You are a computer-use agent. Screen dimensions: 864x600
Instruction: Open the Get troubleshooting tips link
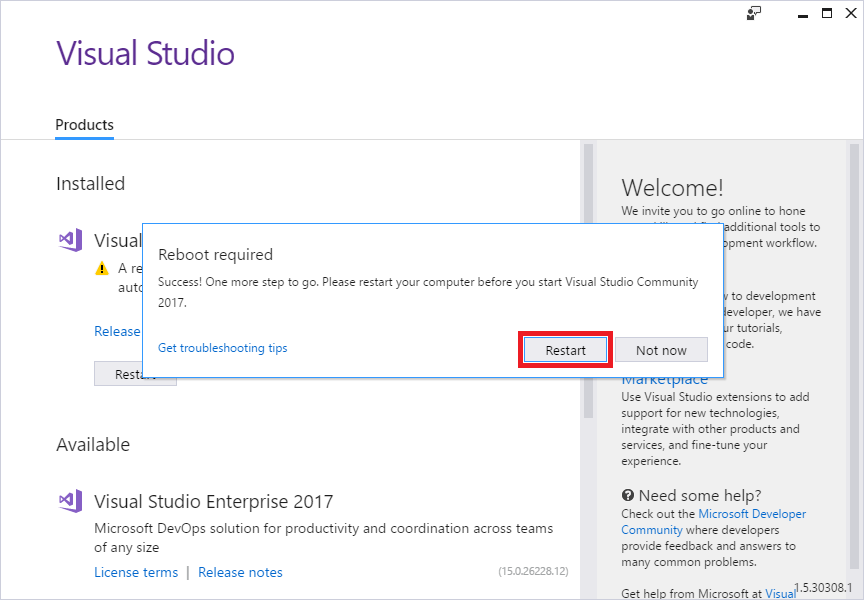point(222,348)
